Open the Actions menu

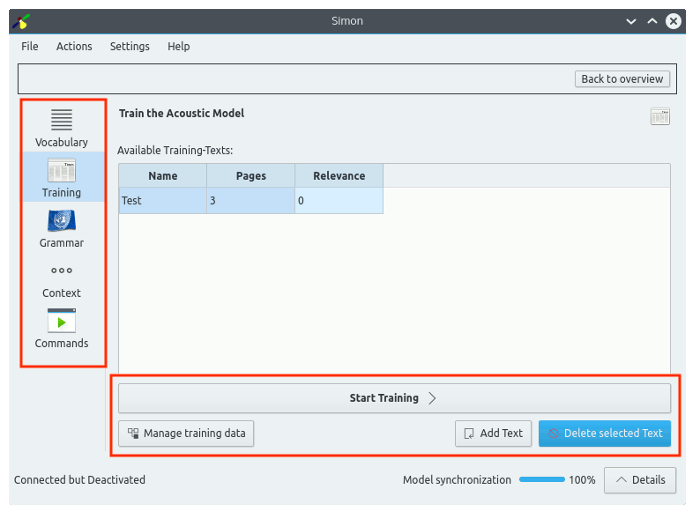coord(74,46)
